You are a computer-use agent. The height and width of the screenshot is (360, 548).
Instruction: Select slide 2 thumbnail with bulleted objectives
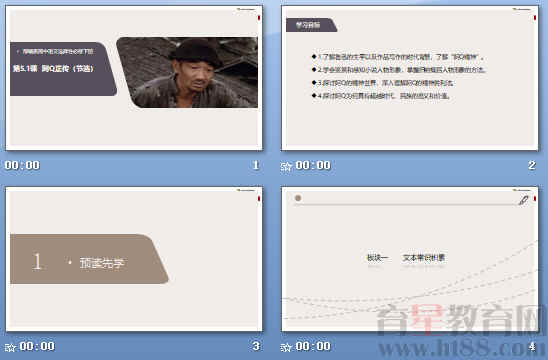pos(410,78)
